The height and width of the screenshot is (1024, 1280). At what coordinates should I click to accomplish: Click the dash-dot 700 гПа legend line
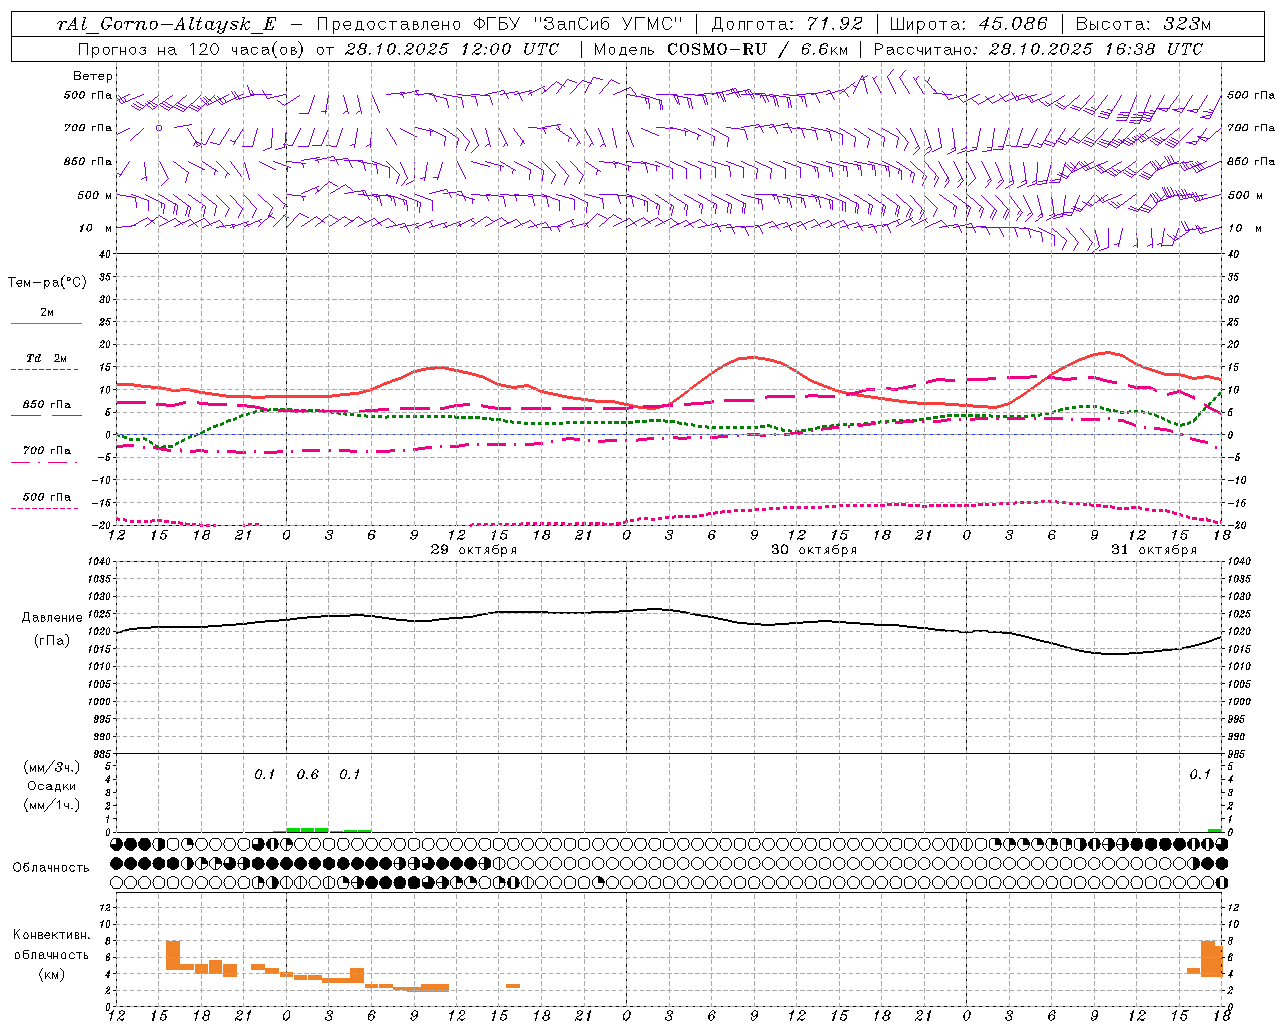(46, 463)
